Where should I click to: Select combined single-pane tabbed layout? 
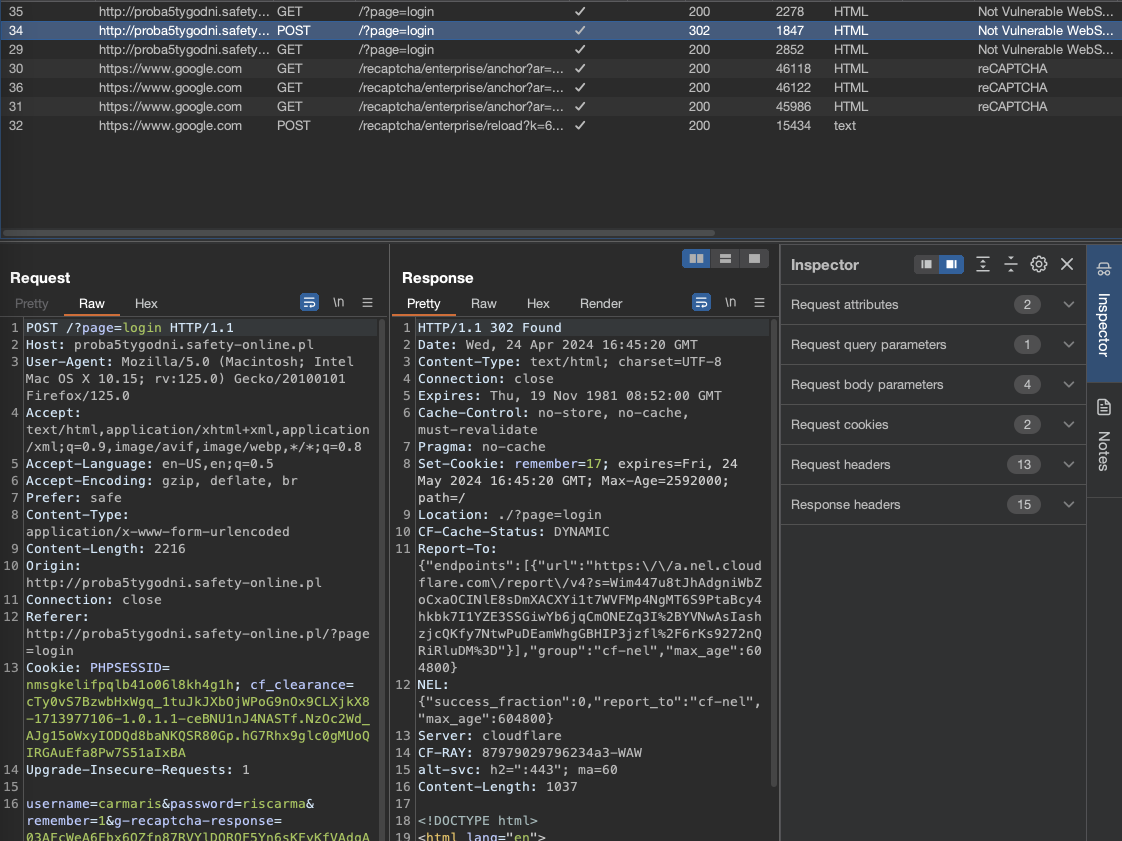click(755, 258)
